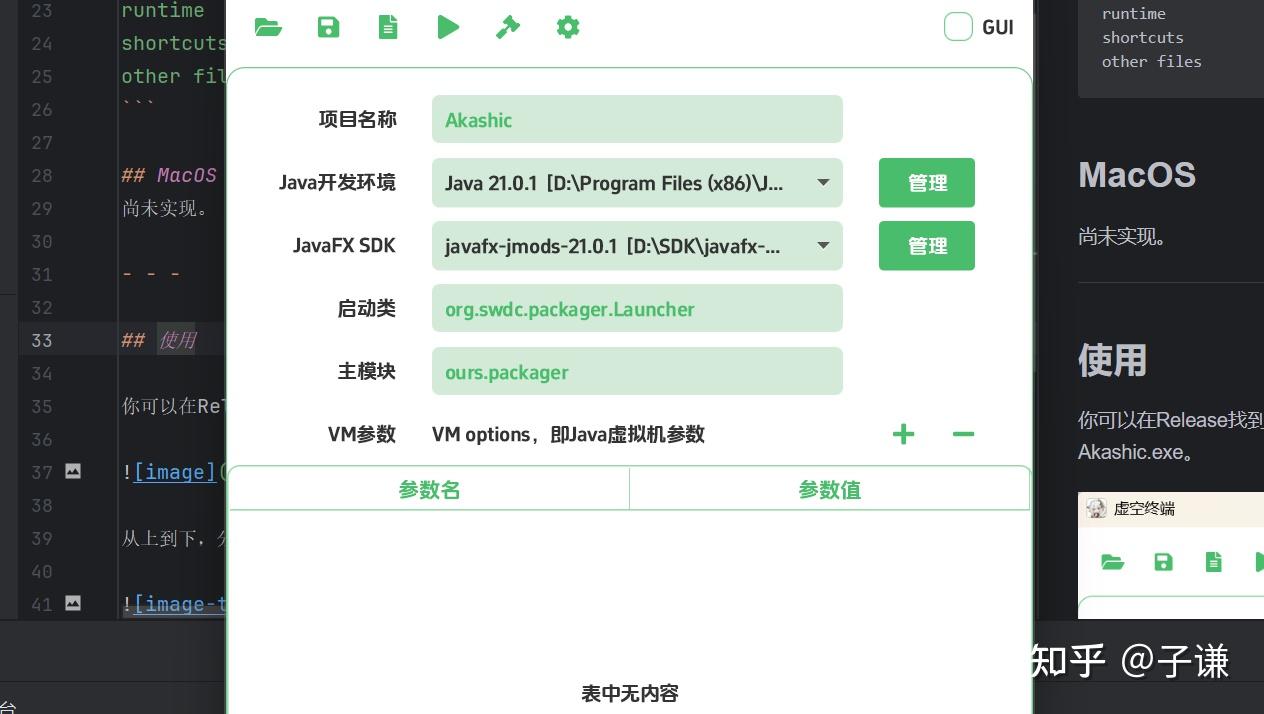
Task: Select editor line 37 image gutter icon
Action: click(x=73, y=470)
